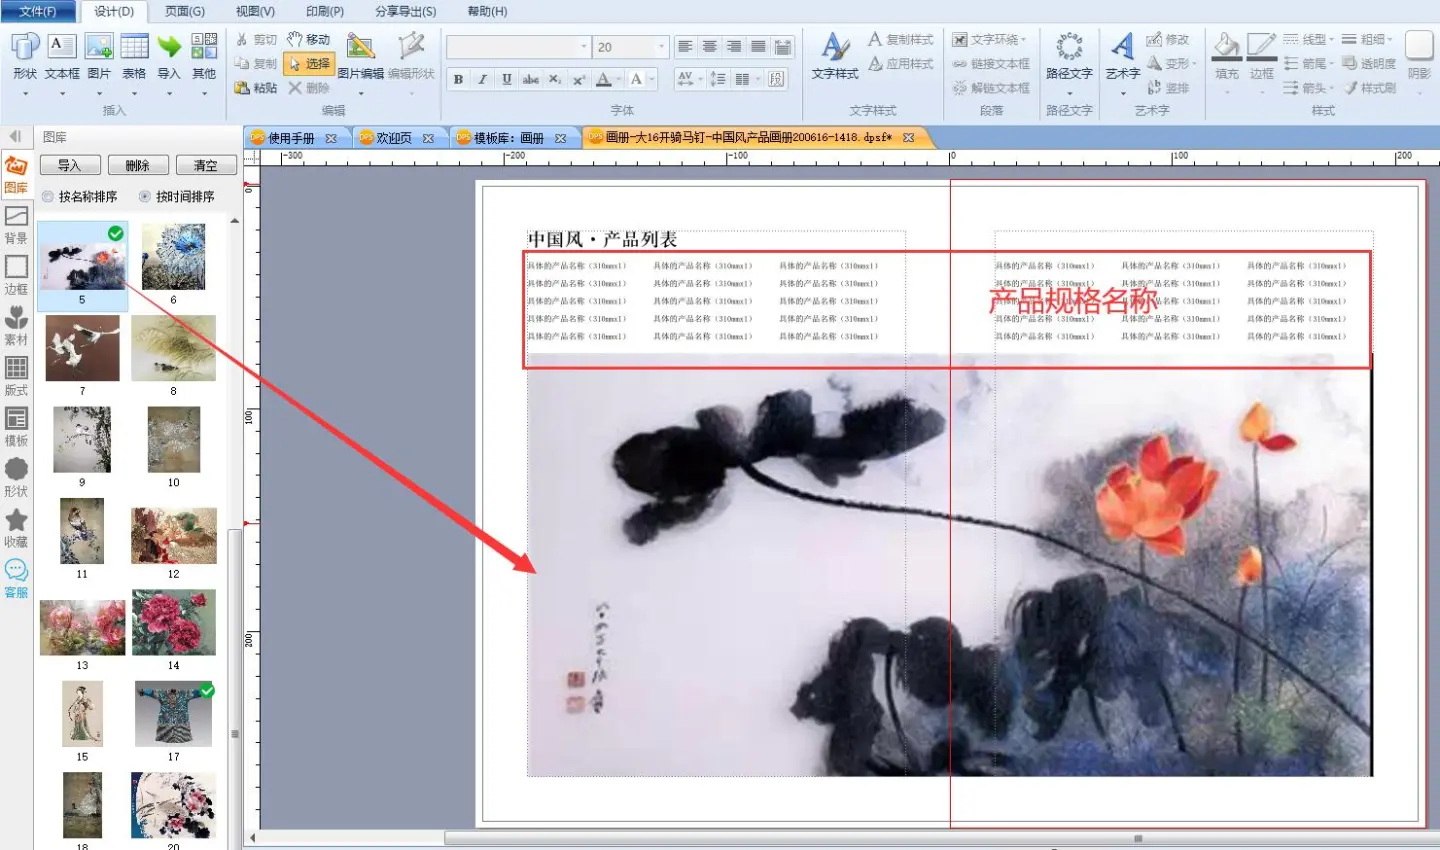This screenshot has width=1440, height=850.
Task: Open the 线型 line type dropdown
Action: tap(1308, 39)
